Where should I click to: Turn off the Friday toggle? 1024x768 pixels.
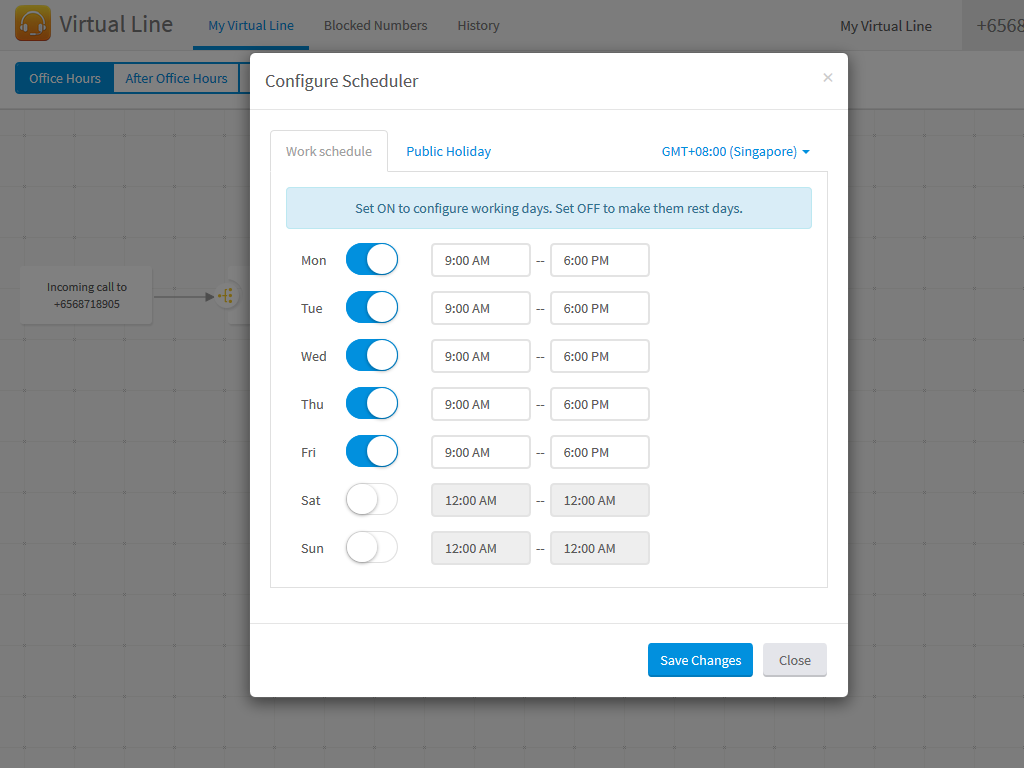[x=371, y=451]
